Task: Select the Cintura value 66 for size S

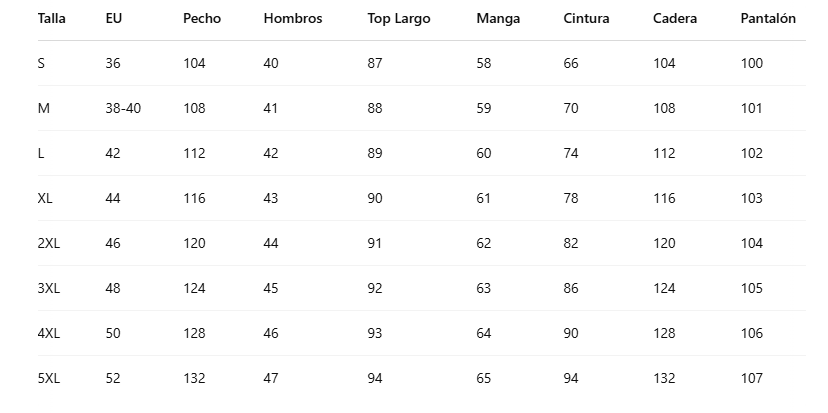Action: 571,63
